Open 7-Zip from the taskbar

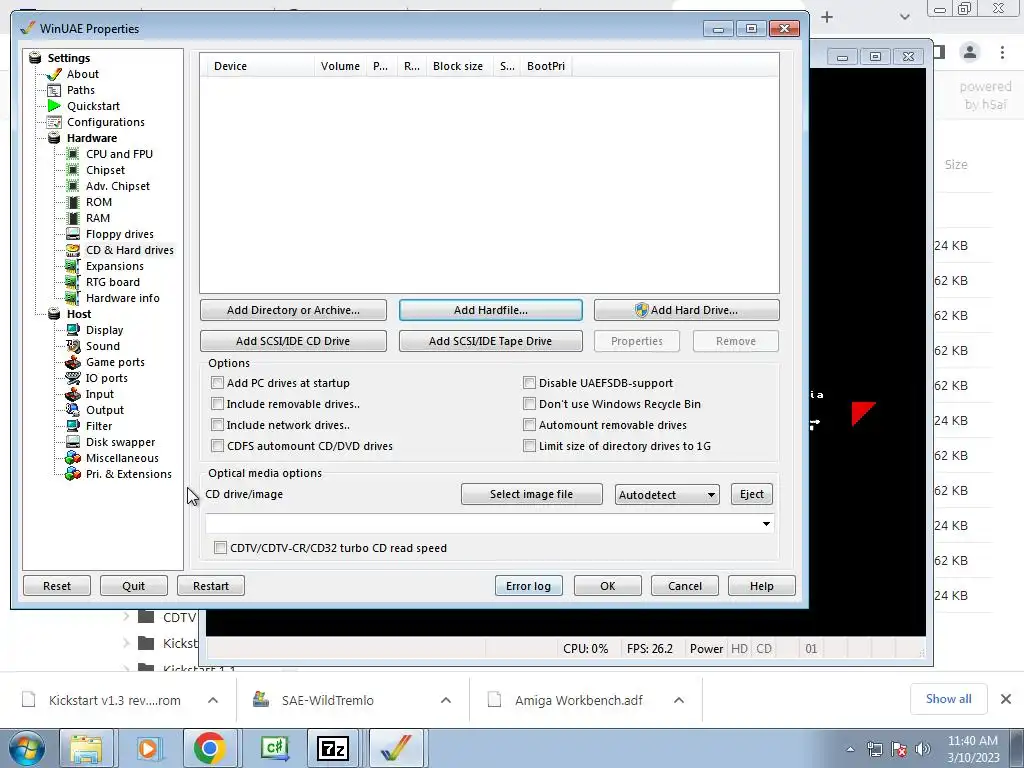click(333, 748)
